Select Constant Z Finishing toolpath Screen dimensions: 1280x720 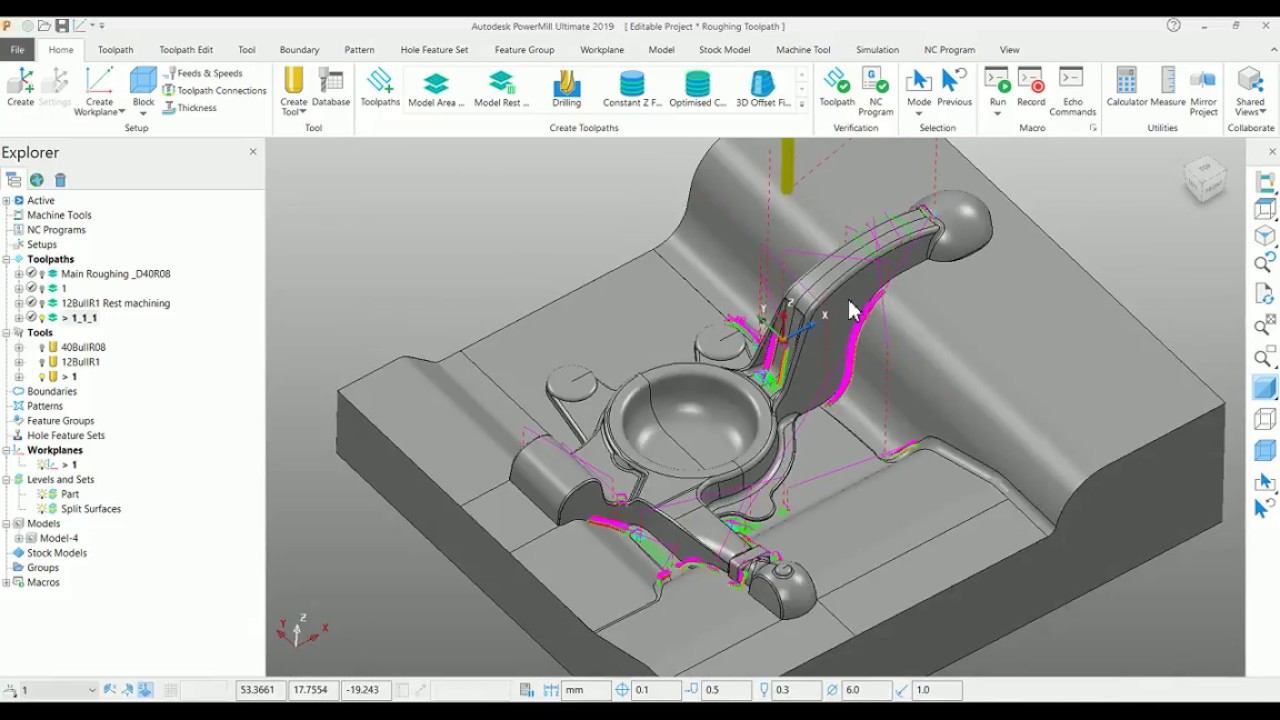point(632,88)
